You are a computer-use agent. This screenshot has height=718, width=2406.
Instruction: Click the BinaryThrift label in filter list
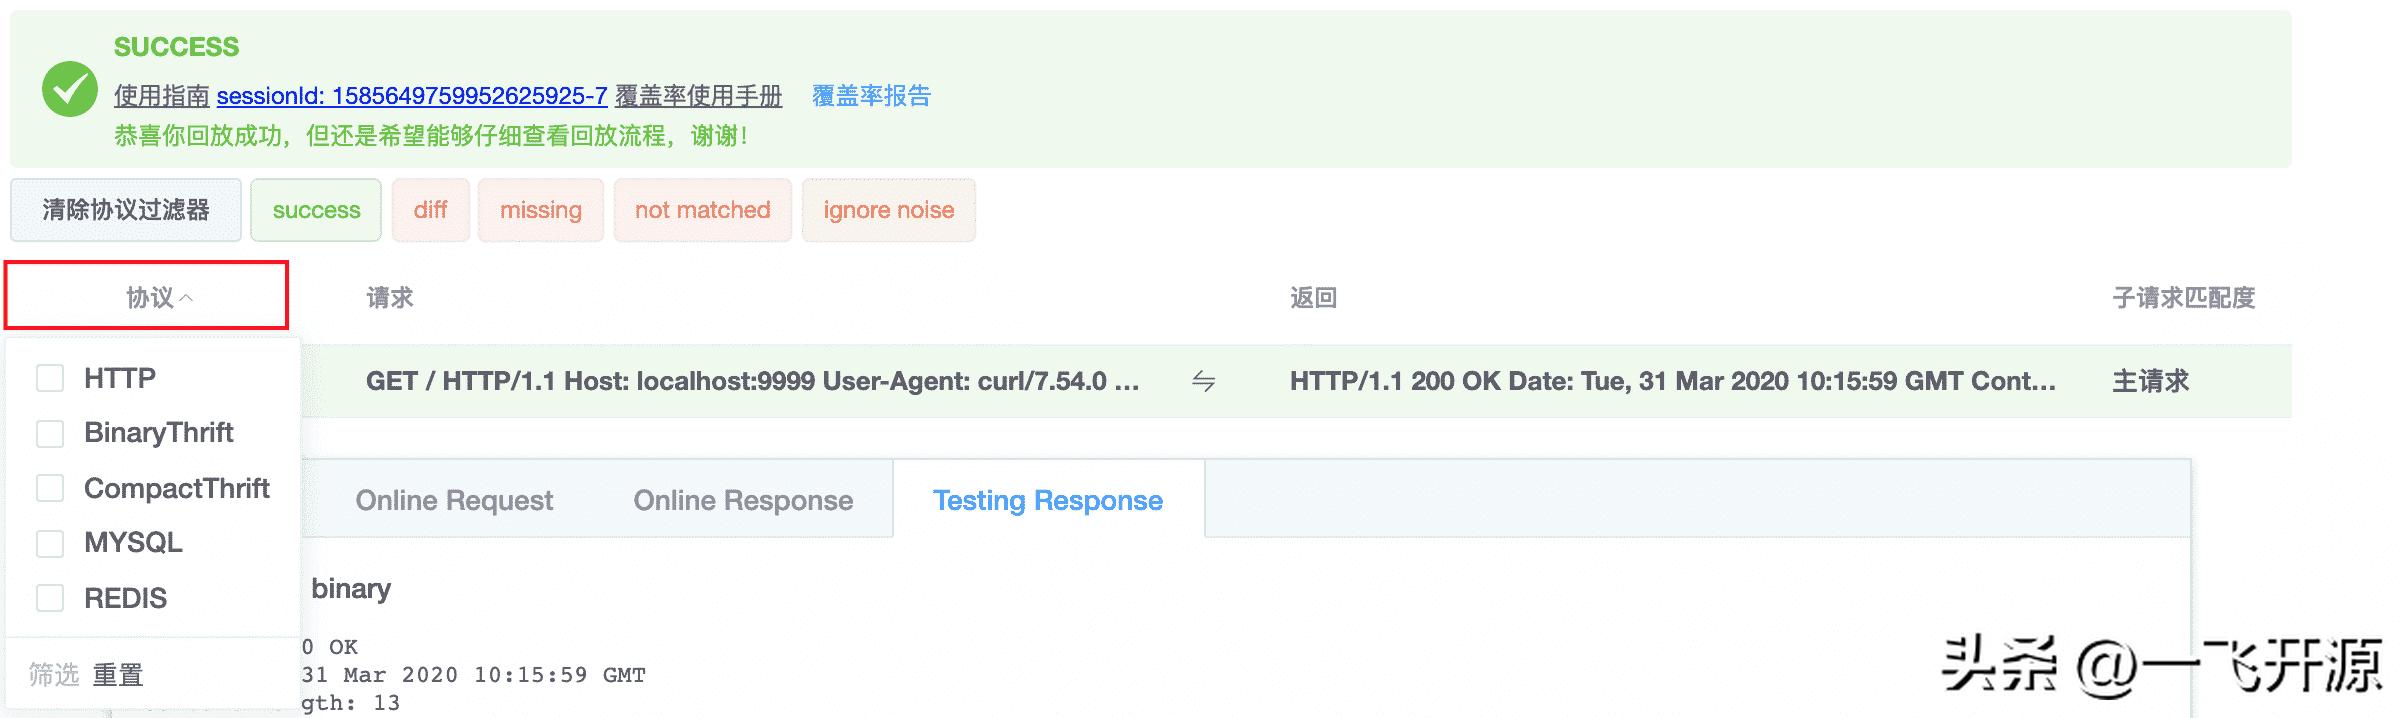(159, 433)
